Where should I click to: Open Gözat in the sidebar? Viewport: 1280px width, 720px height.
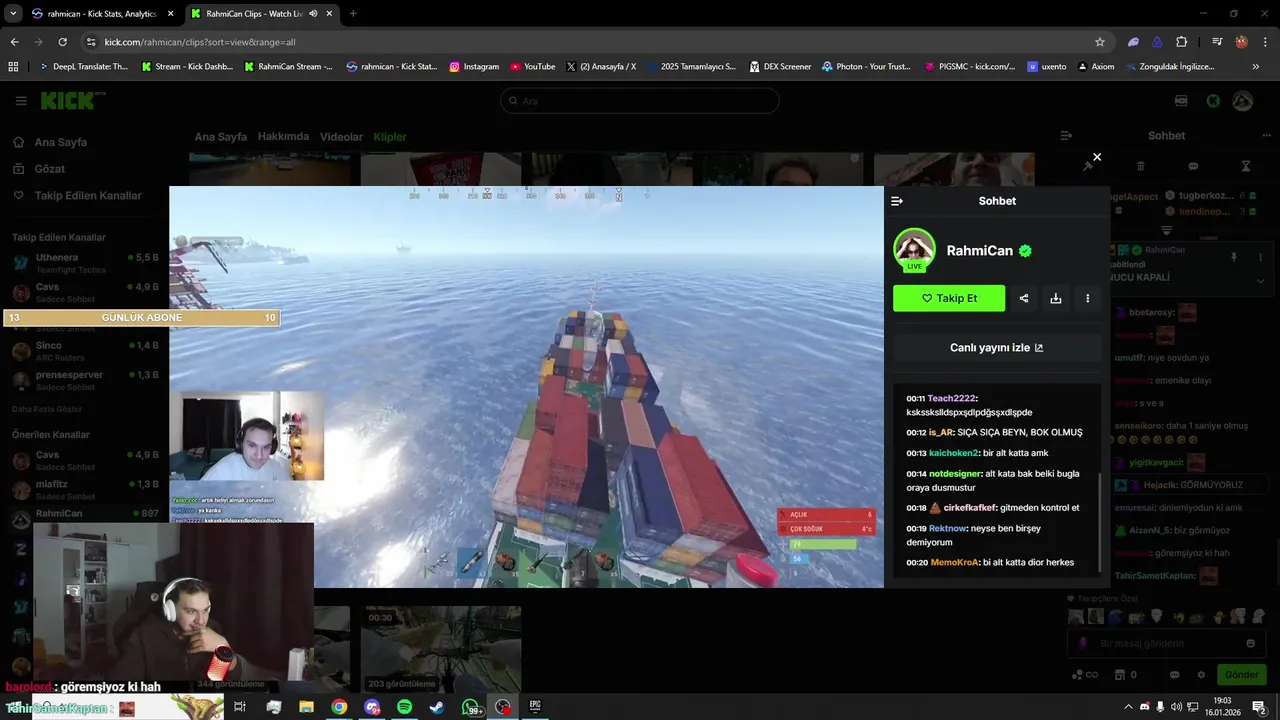(49, 169)
